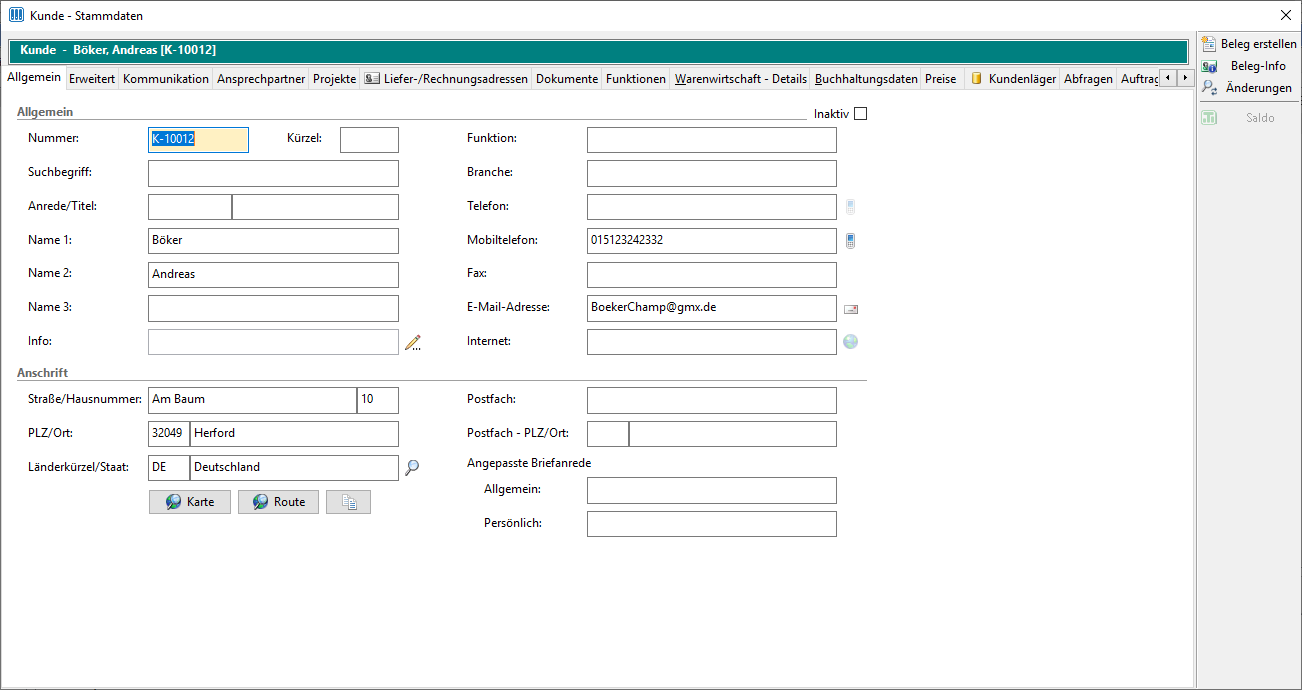The image size is (1302, 690).
Task: Close the Kunde - Stammdaten window
Action: [x=1286, y=15]
